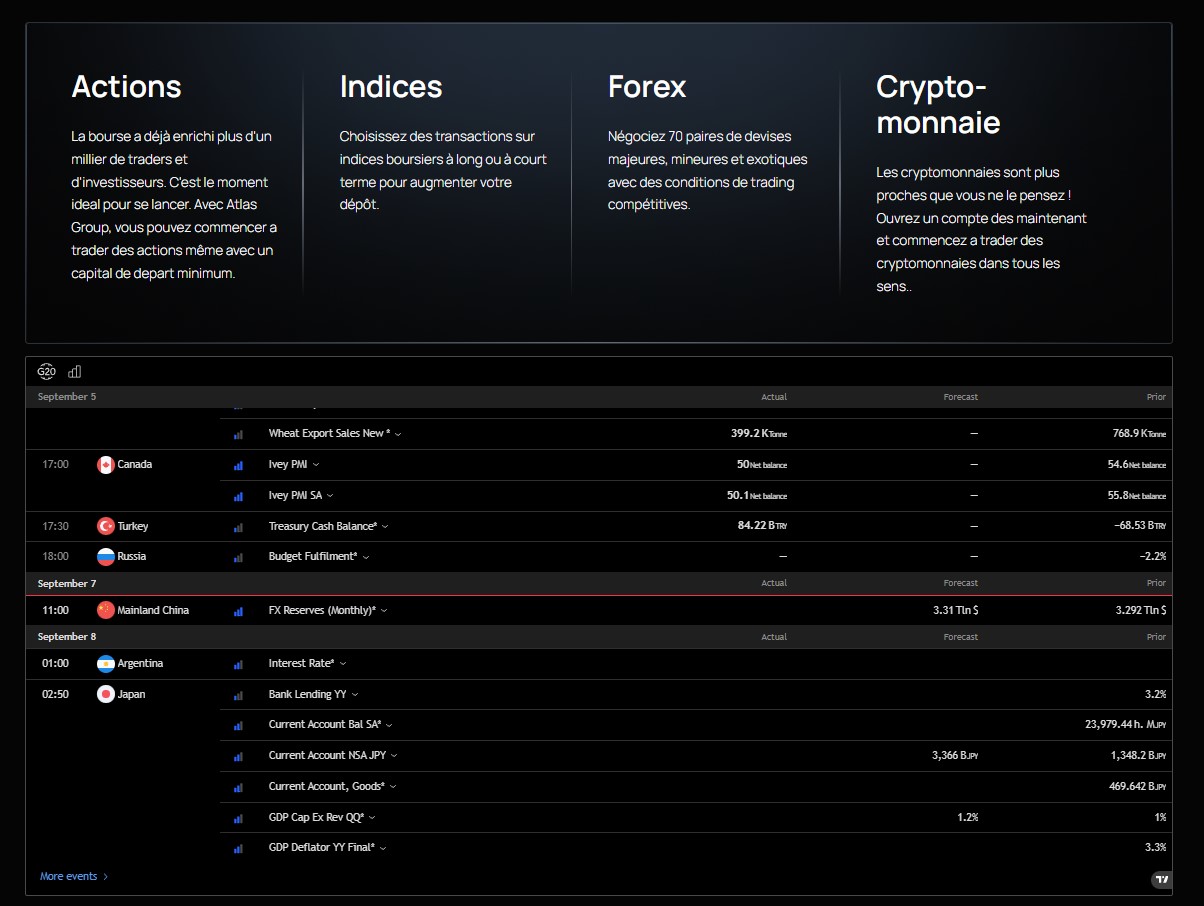Select the Crypto-monnaie heading
1204x906 pixels.
pyautogui.click(x=938, y=104)
